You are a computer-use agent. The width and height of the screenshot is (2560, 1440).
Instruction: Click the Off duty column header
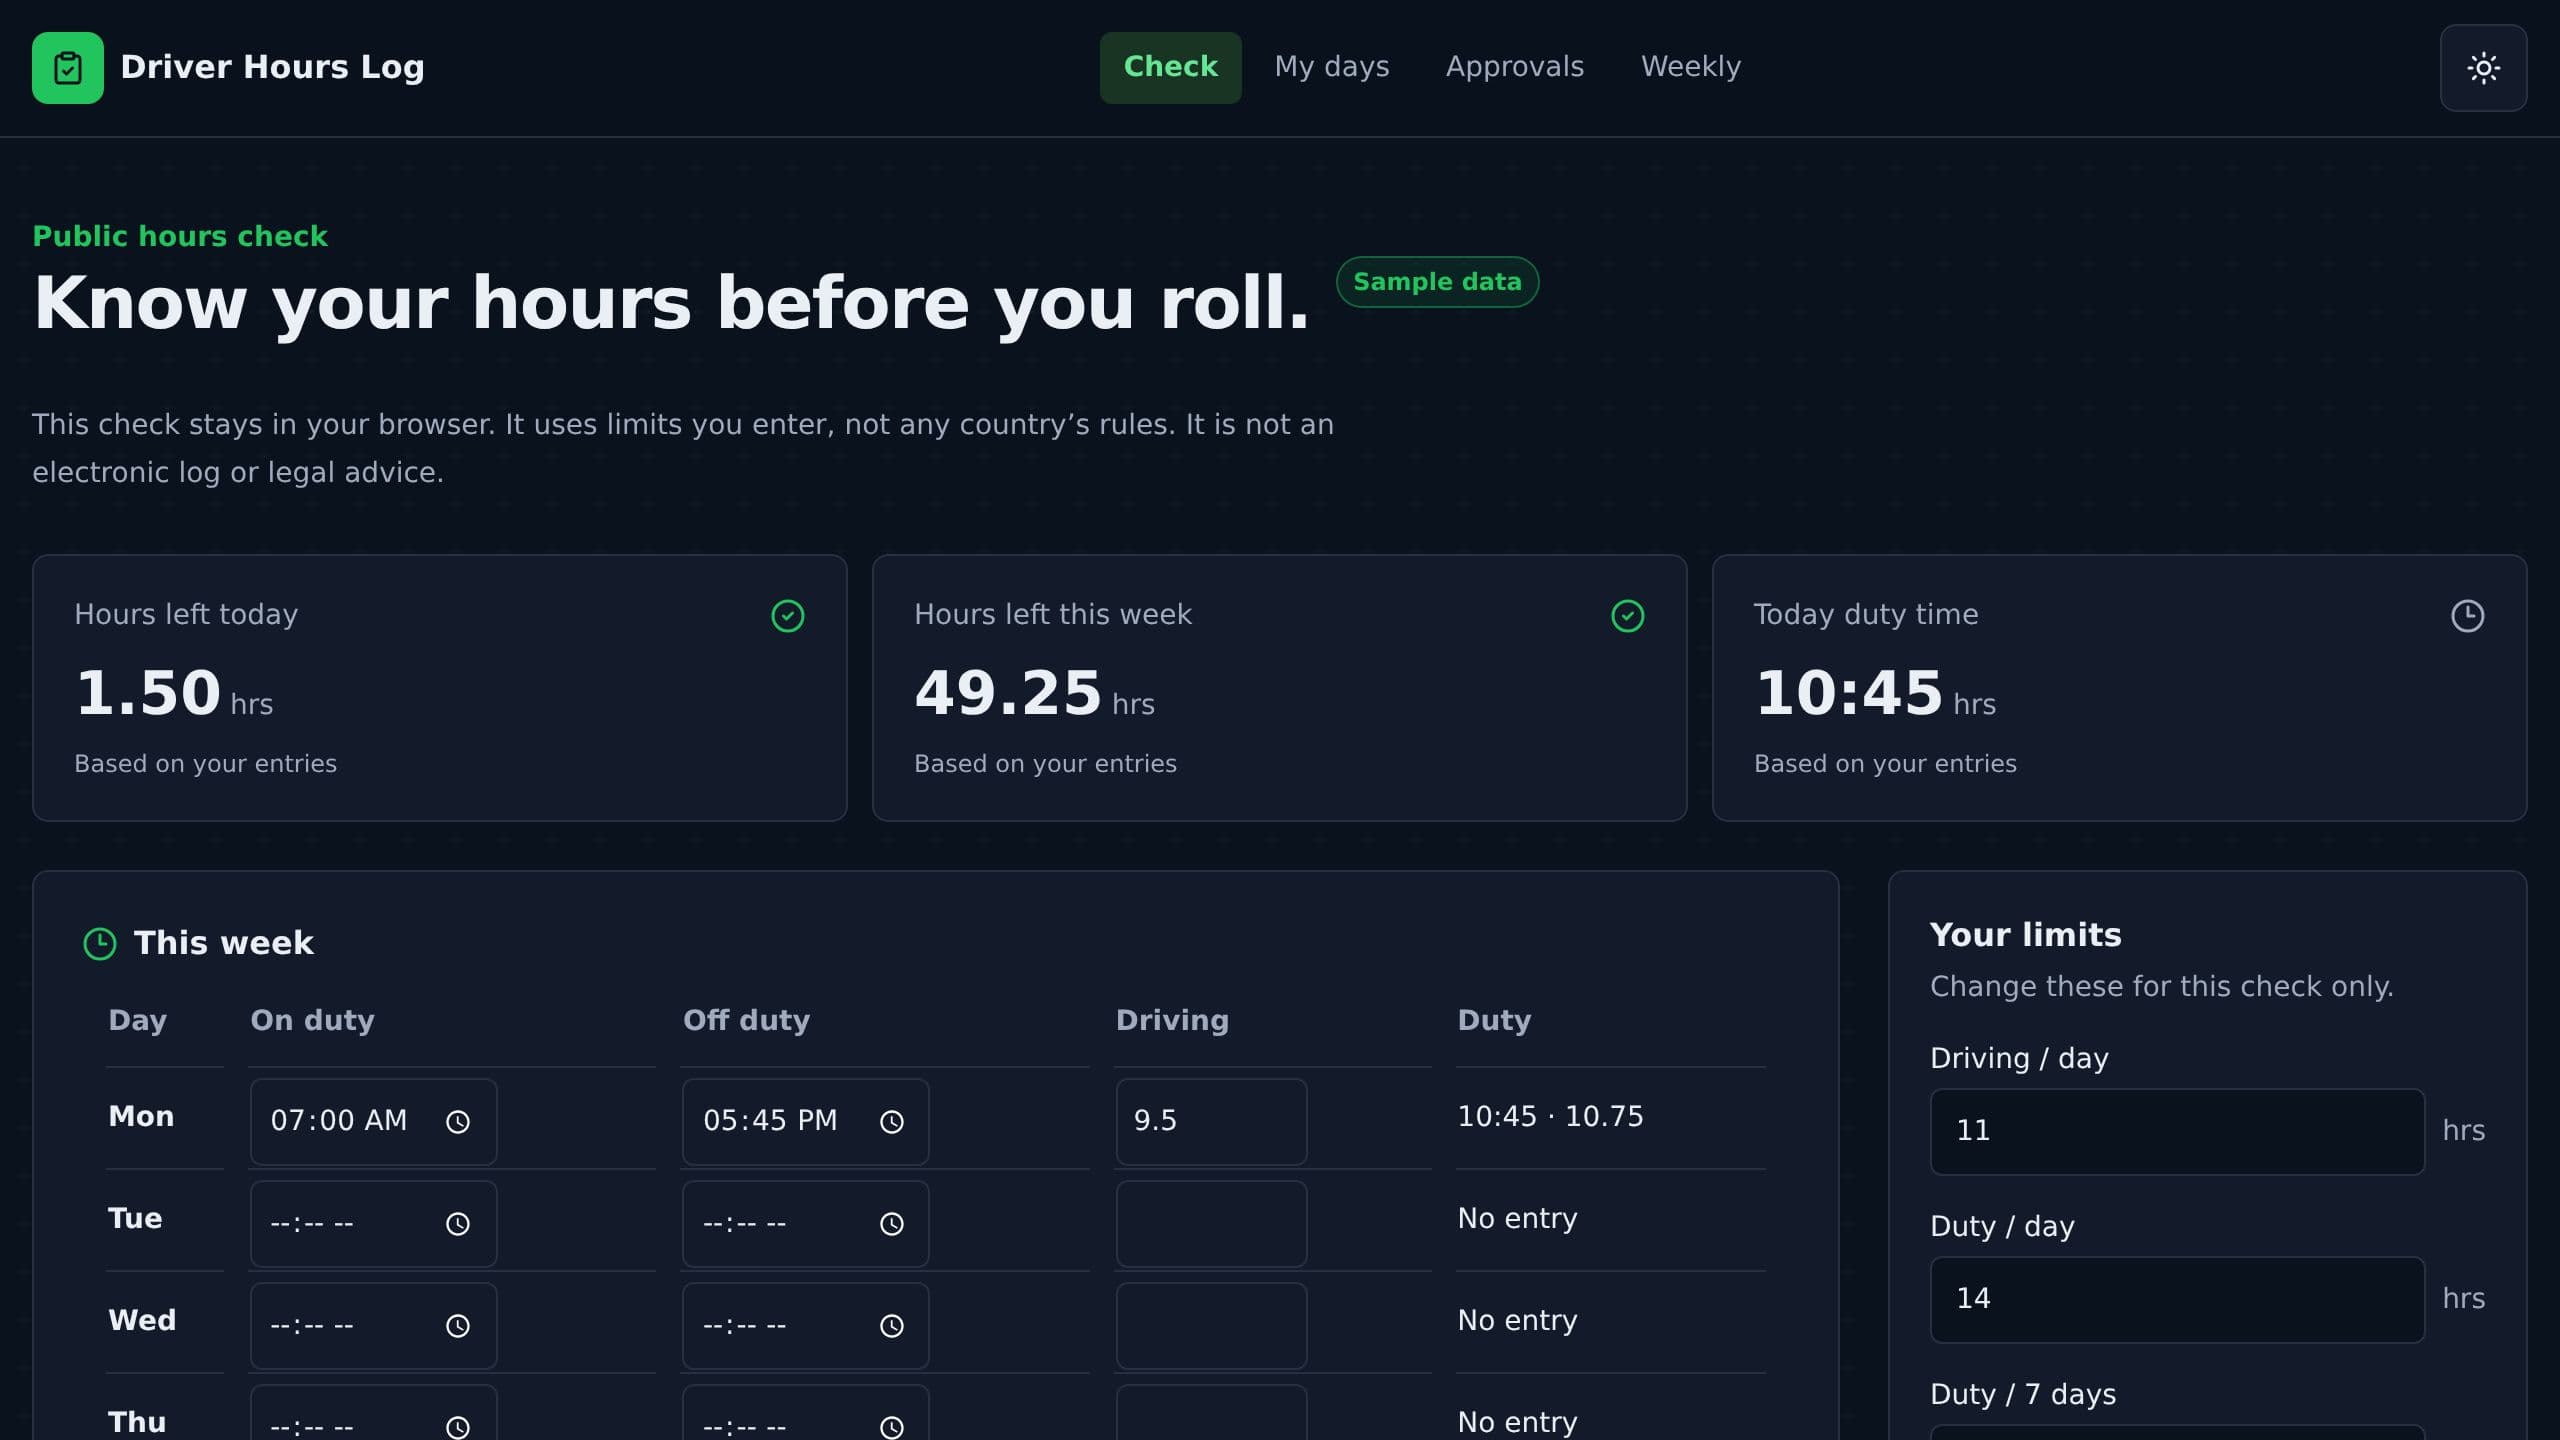(746, 1020)
